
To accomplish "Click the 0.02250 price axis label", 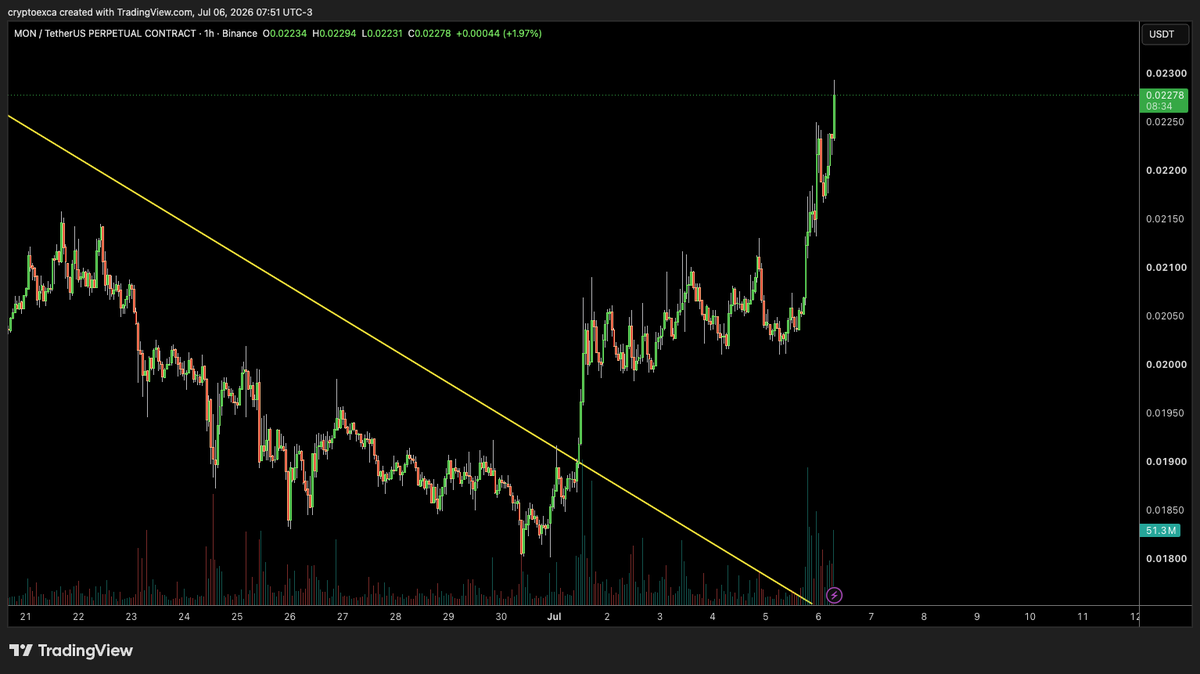I will [1166, 122].
